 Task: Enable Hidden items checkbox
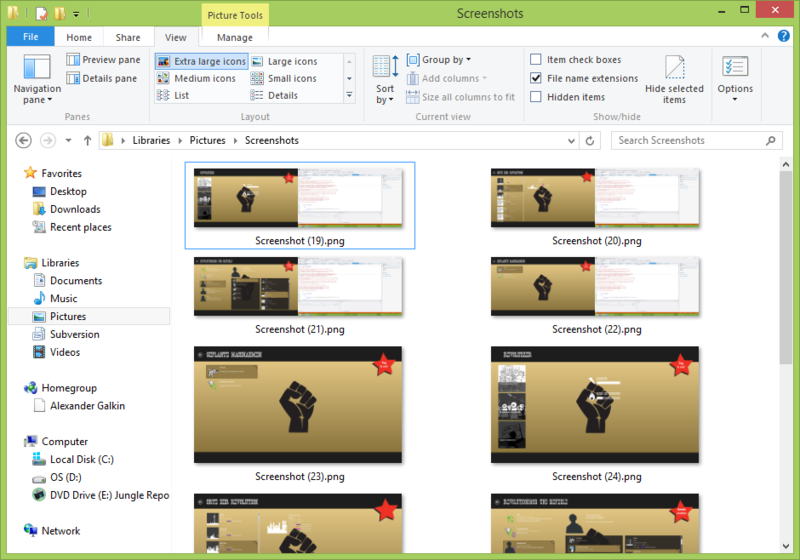tap(536, 96)
